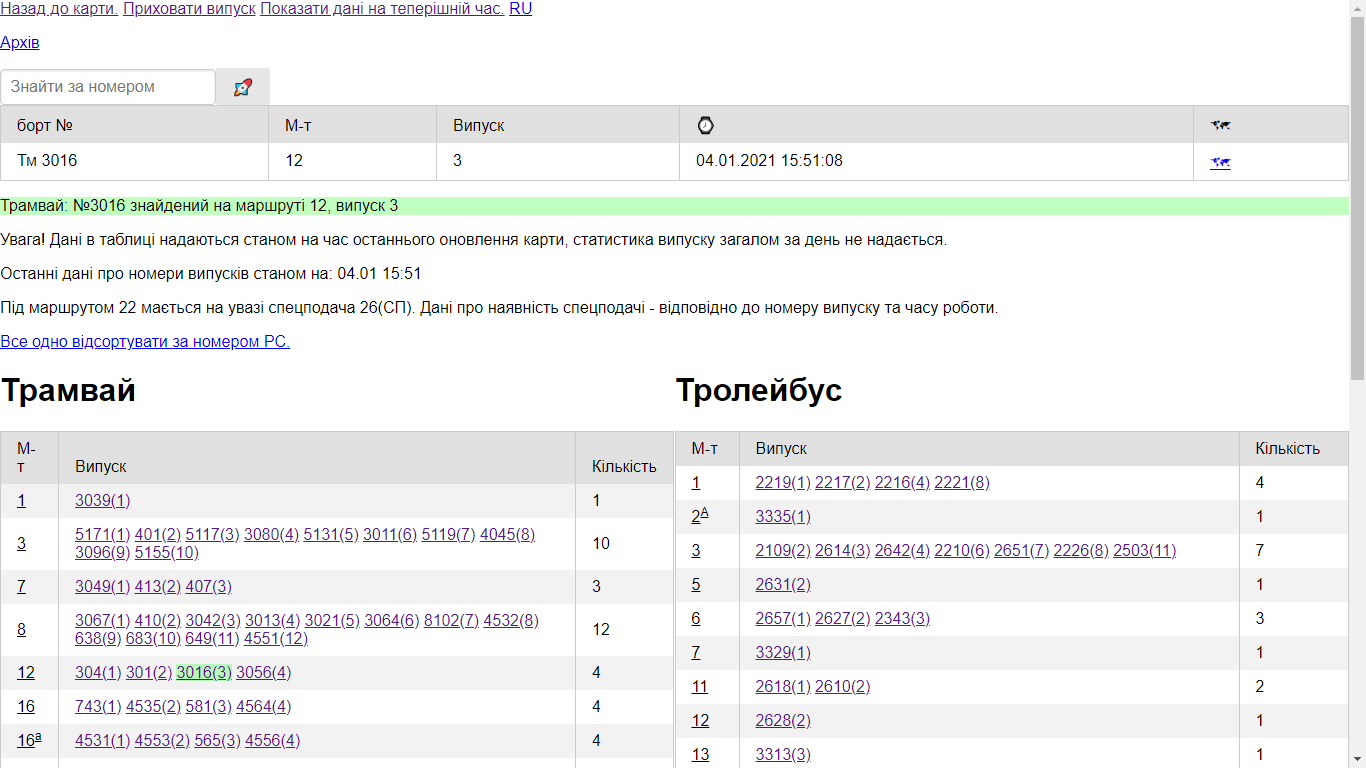Open tram route 16а link
Screen dimensions: 1366x768
click(x=29, y=740)
